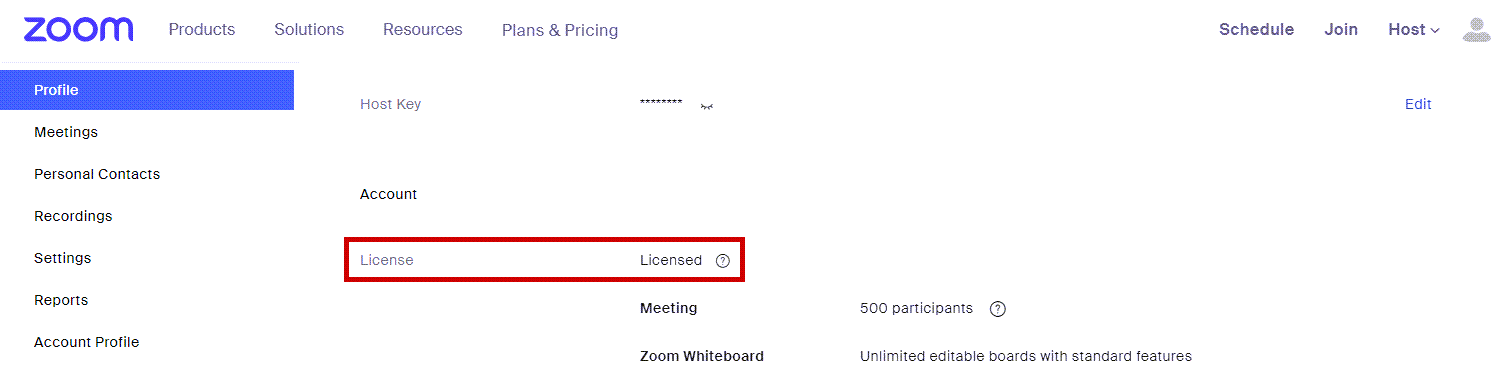Click the help icon next to Licensed
This screenshot has width=1506, height=392.
click(723, 260)
